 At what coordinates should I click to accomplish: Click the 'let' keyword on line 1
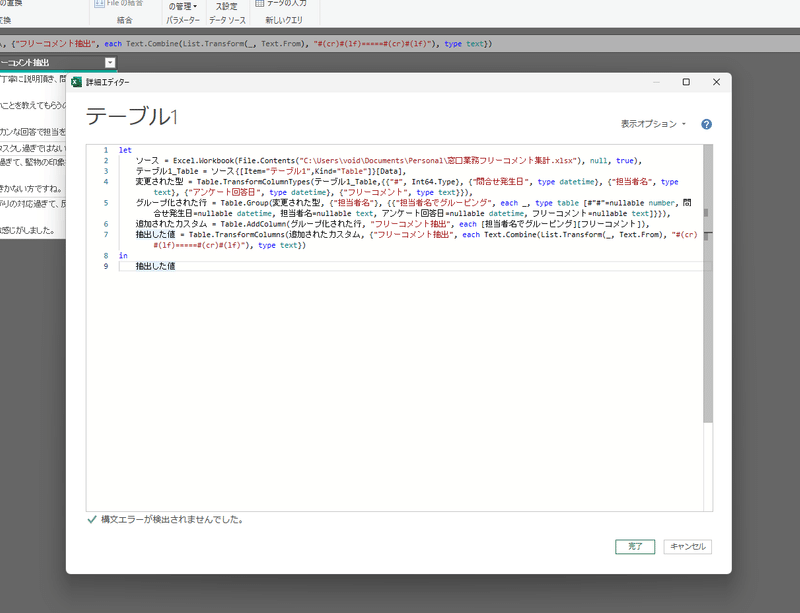(125, 150)
